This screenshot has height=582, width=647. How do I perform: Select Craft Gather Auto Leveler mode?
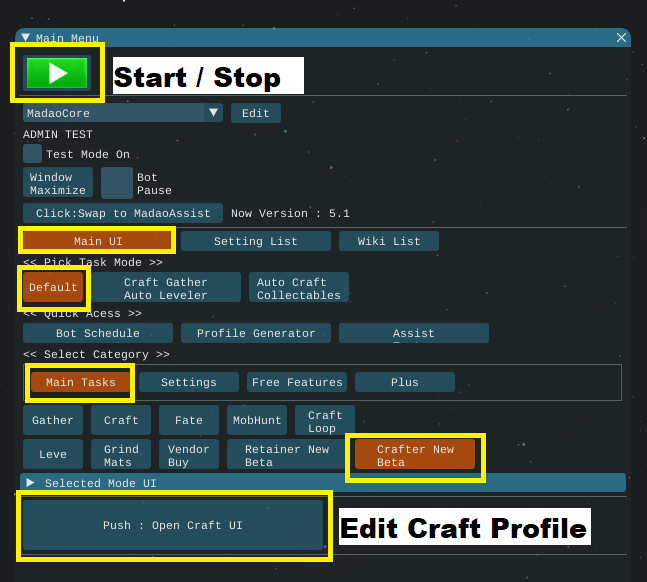[166, 288]
